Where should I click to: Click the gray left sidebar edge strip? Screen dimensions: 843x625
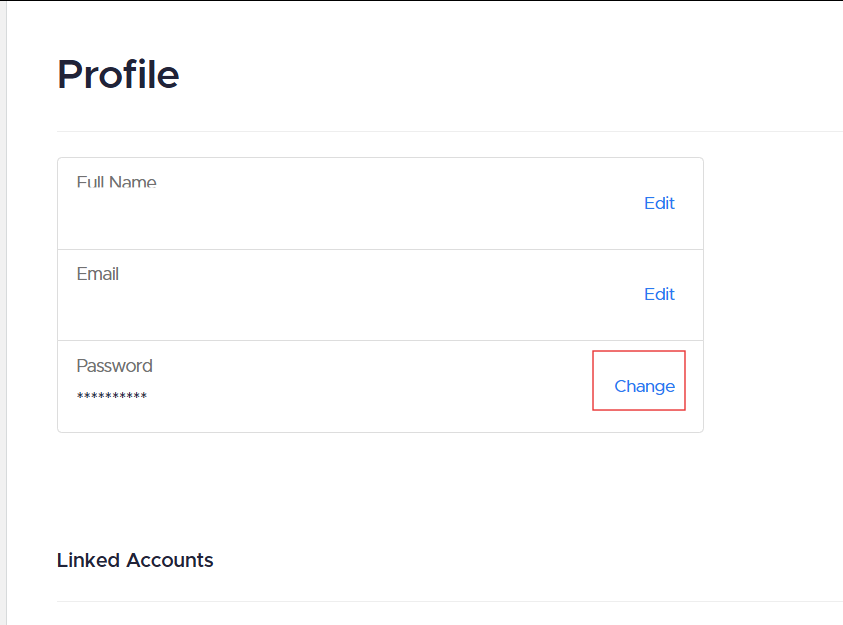pyautogui.click(x=3, y=312)
